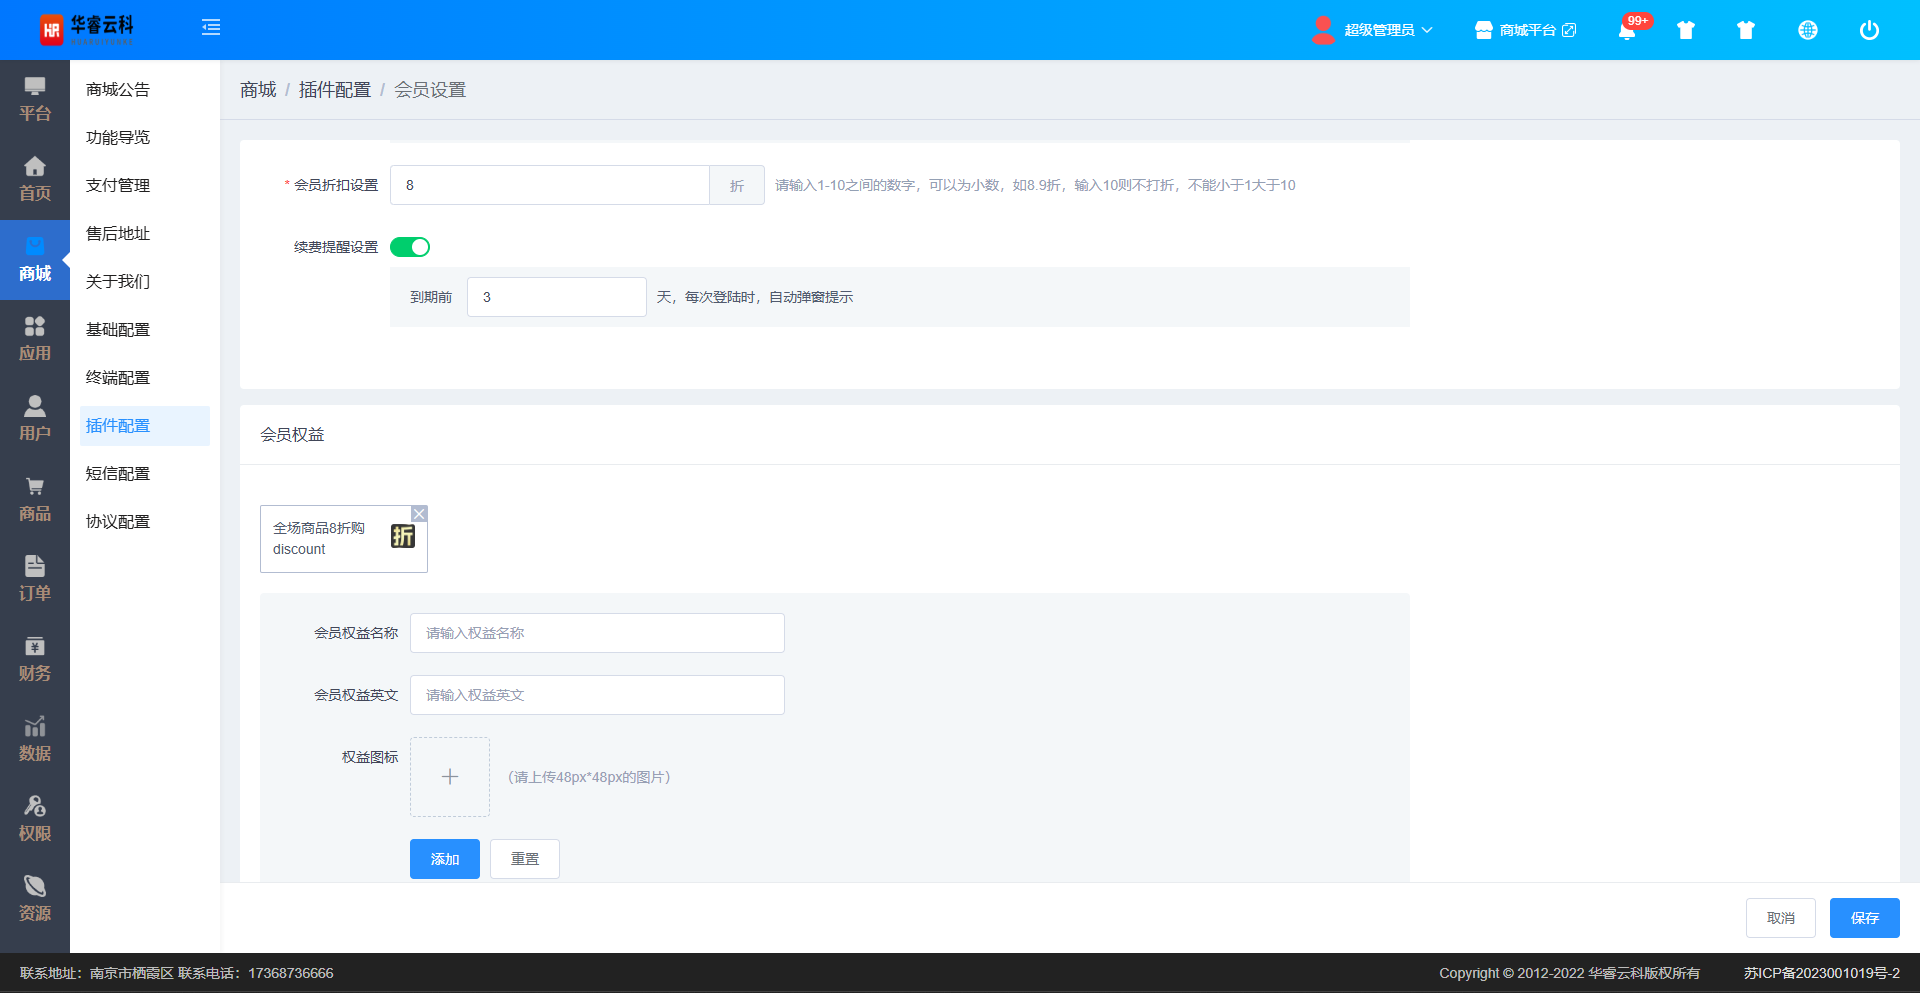Screen dimensions: 1920x993
Task: Click the notification bell icon
Action: point(1627,31)
